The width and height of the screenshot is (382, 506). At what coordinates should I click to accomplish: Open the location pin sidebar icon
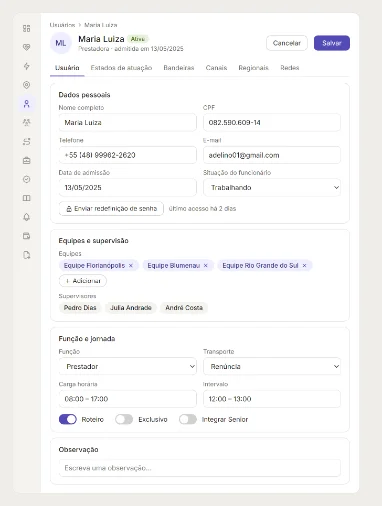[27, 85]
